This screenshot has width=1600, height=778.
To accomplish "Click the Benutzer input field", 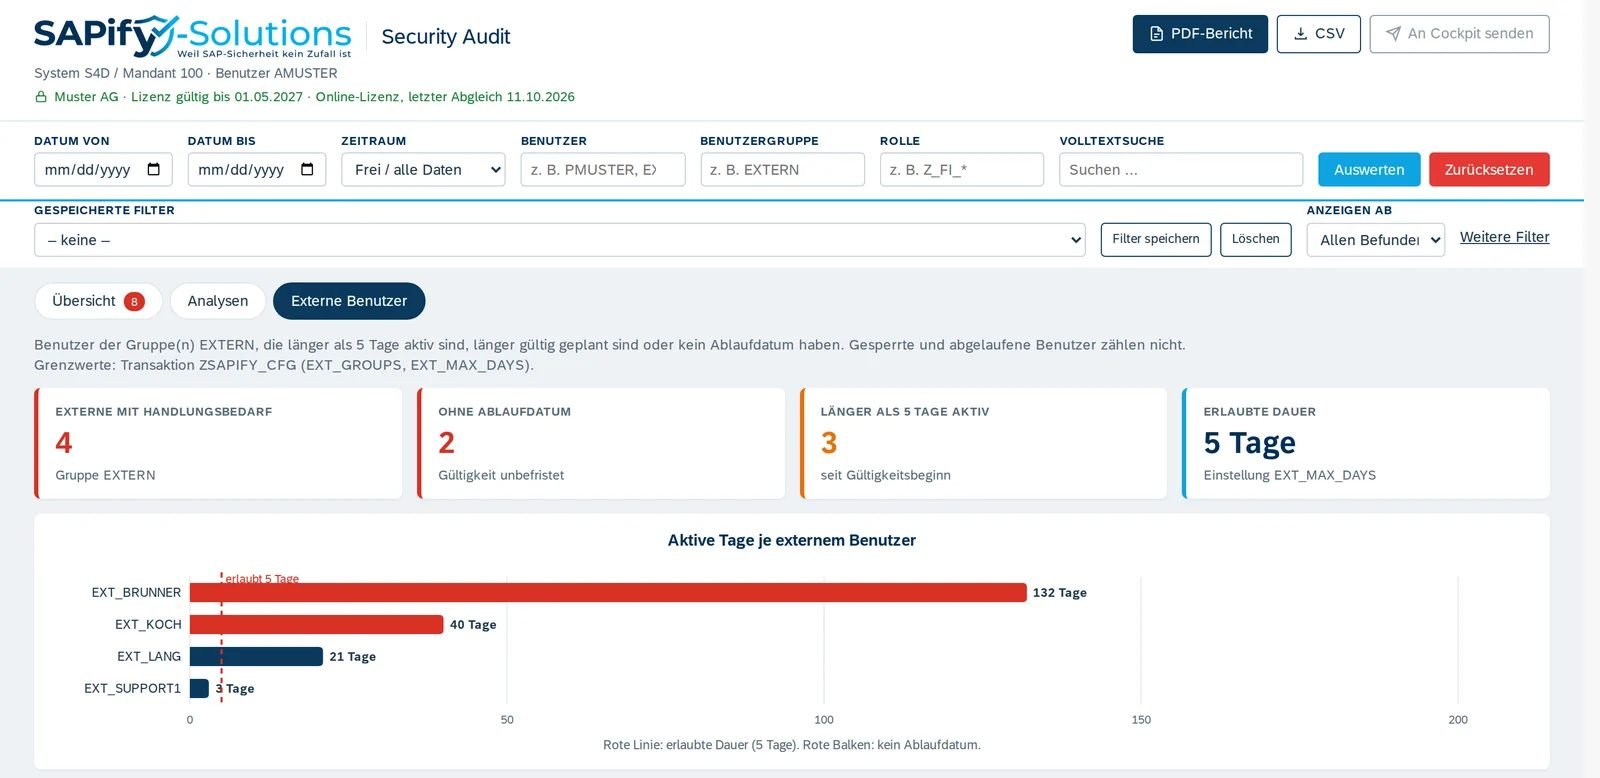I will tap(603, 169).
